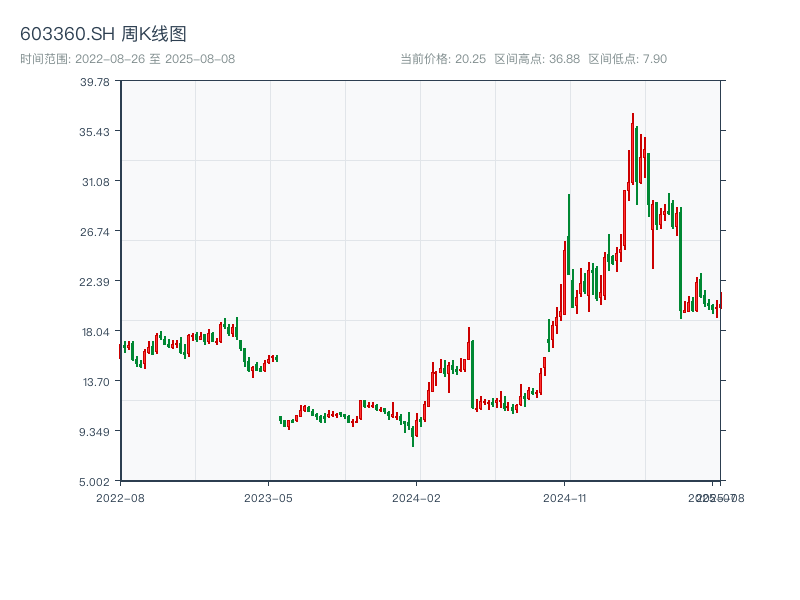
Task: Click y-axis label 13.70
Action: coord(96,382)
